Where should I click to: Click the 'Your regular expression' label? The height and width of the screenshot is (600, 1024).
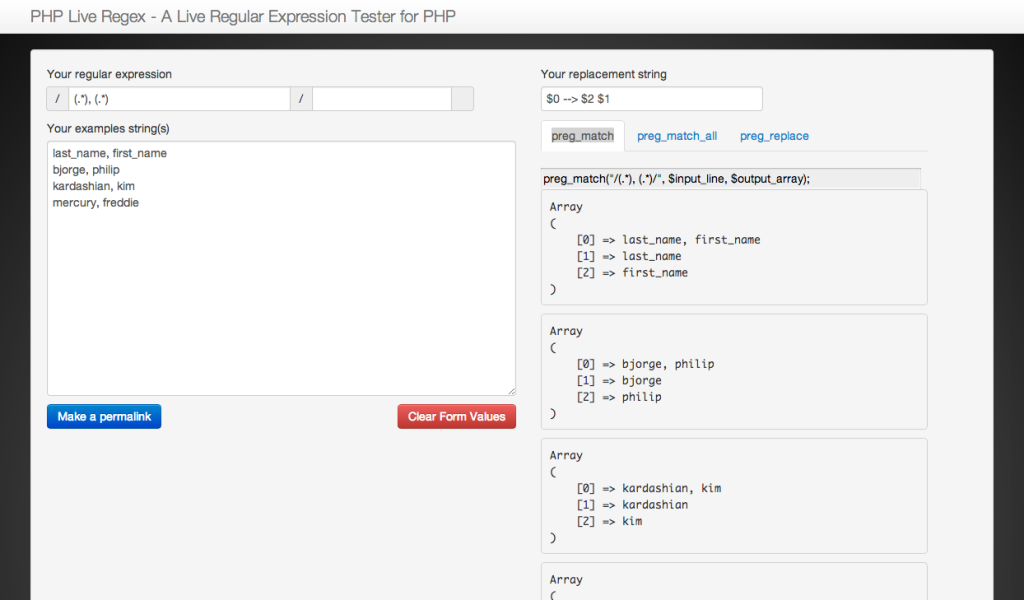click(x=109, y=74)
